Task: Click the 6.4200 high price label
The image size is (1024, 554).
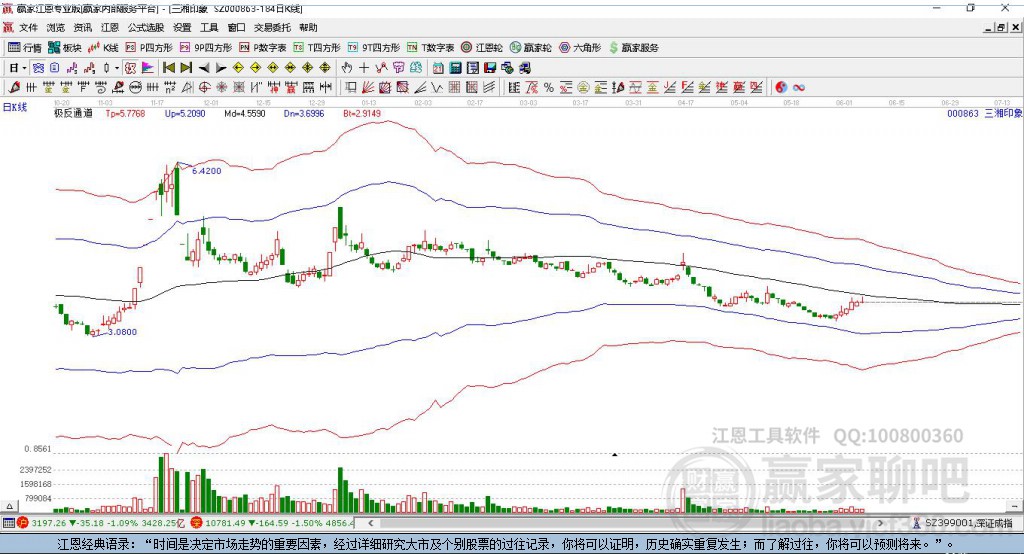Action: [206, 171]
